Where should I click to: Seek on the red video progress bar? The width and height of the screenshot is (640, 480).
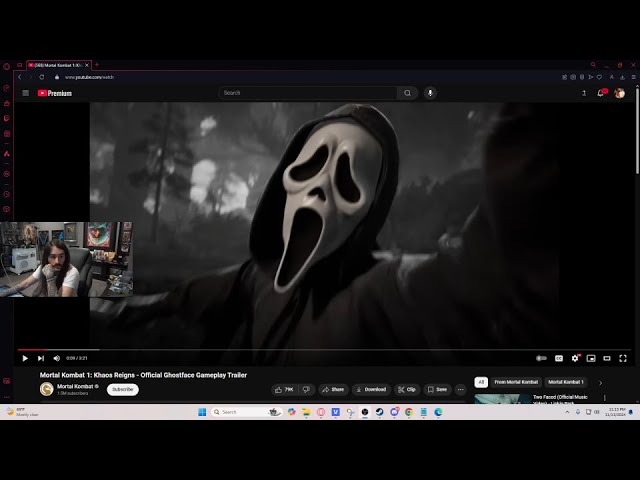coord(324,350)
